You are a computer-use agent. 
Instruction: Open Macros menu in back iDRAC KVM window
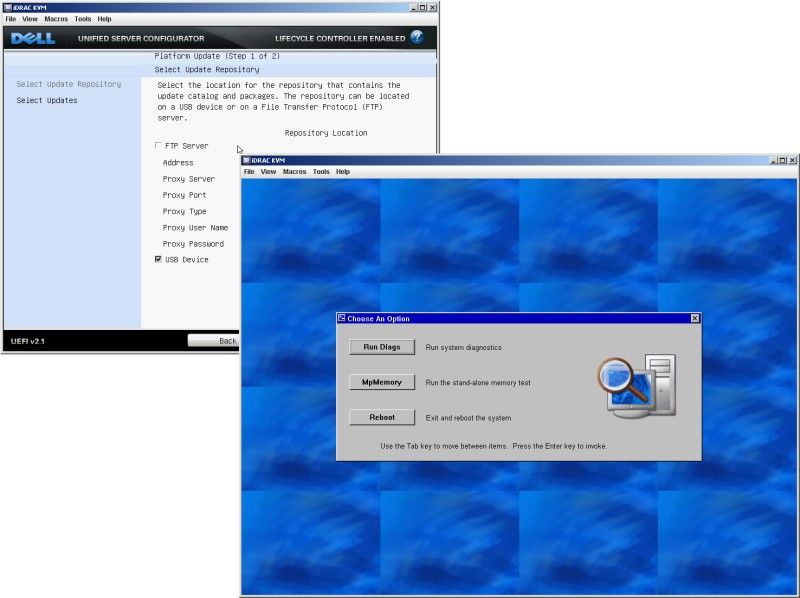click(56, 19)
